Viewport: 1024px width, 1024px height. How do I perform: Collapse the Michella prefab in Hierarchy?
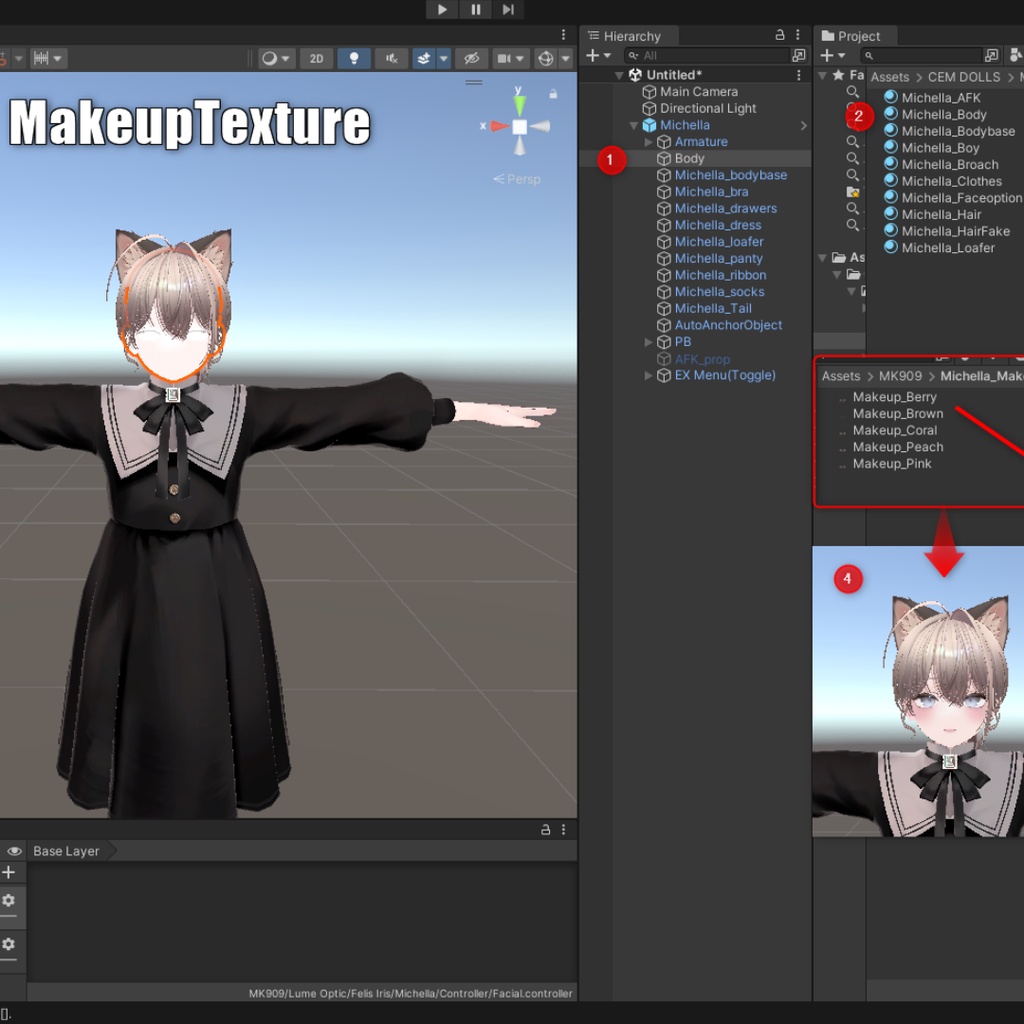point(633,125)
